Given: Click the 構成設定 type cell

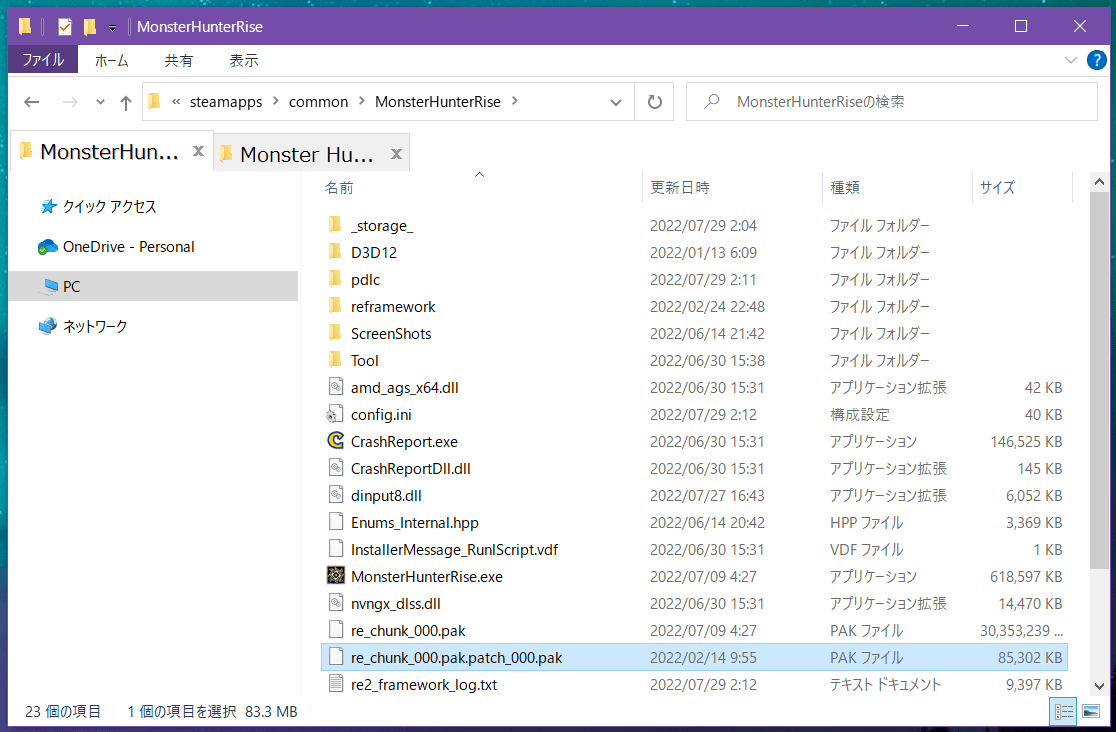Looking at the screenshot, I should click(859, 414).
